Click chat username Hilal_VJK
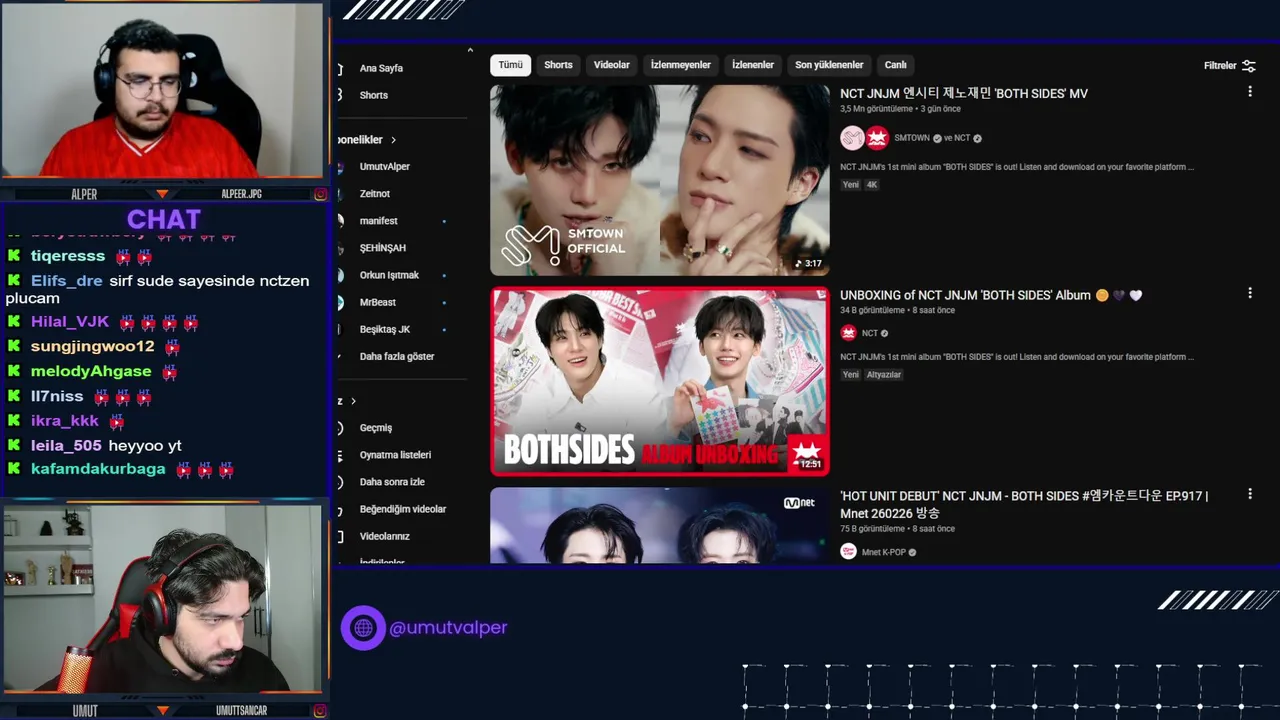 coord(70,322)
